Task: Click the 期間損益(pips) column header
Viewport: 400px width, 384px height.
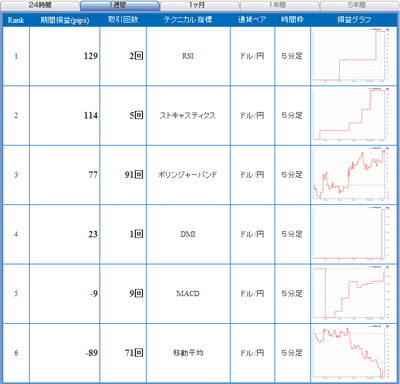Action: point(65,20)
